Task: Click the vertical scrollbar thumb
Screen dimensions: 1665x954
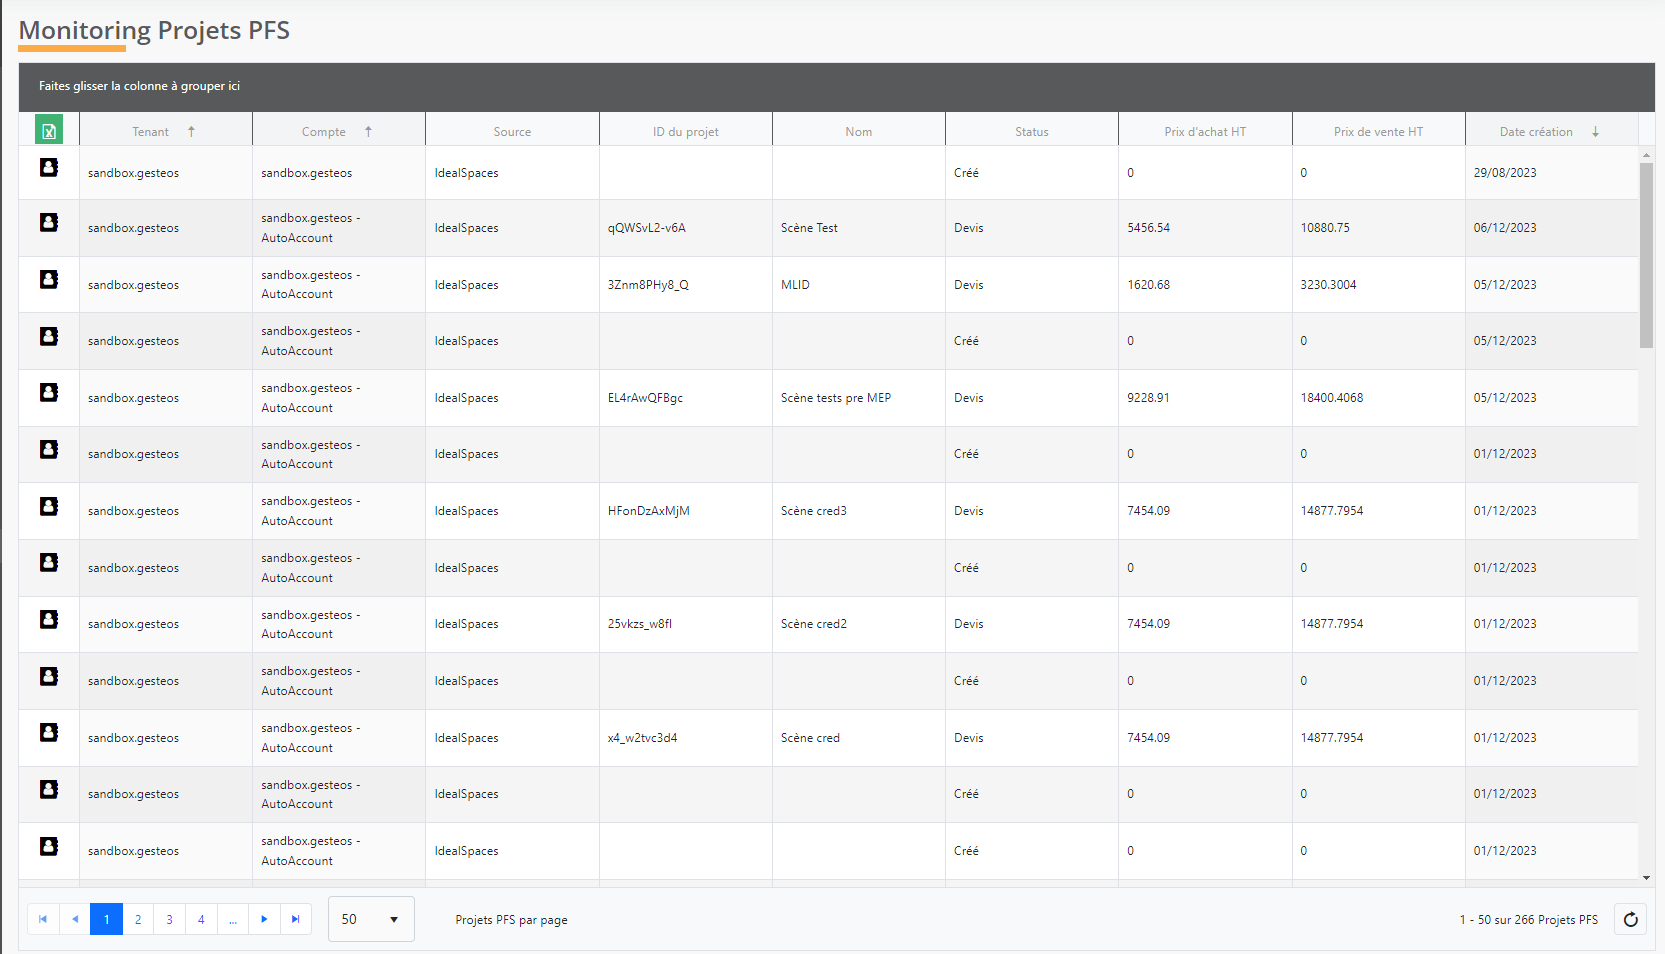Action: point(1646,255)
